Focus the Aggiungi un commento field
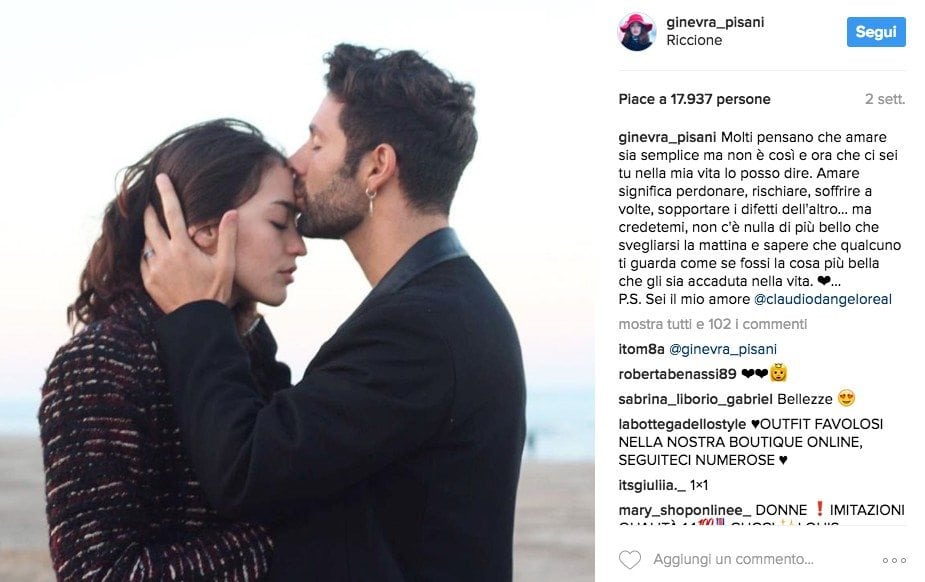925x582 pixels. 733,559
